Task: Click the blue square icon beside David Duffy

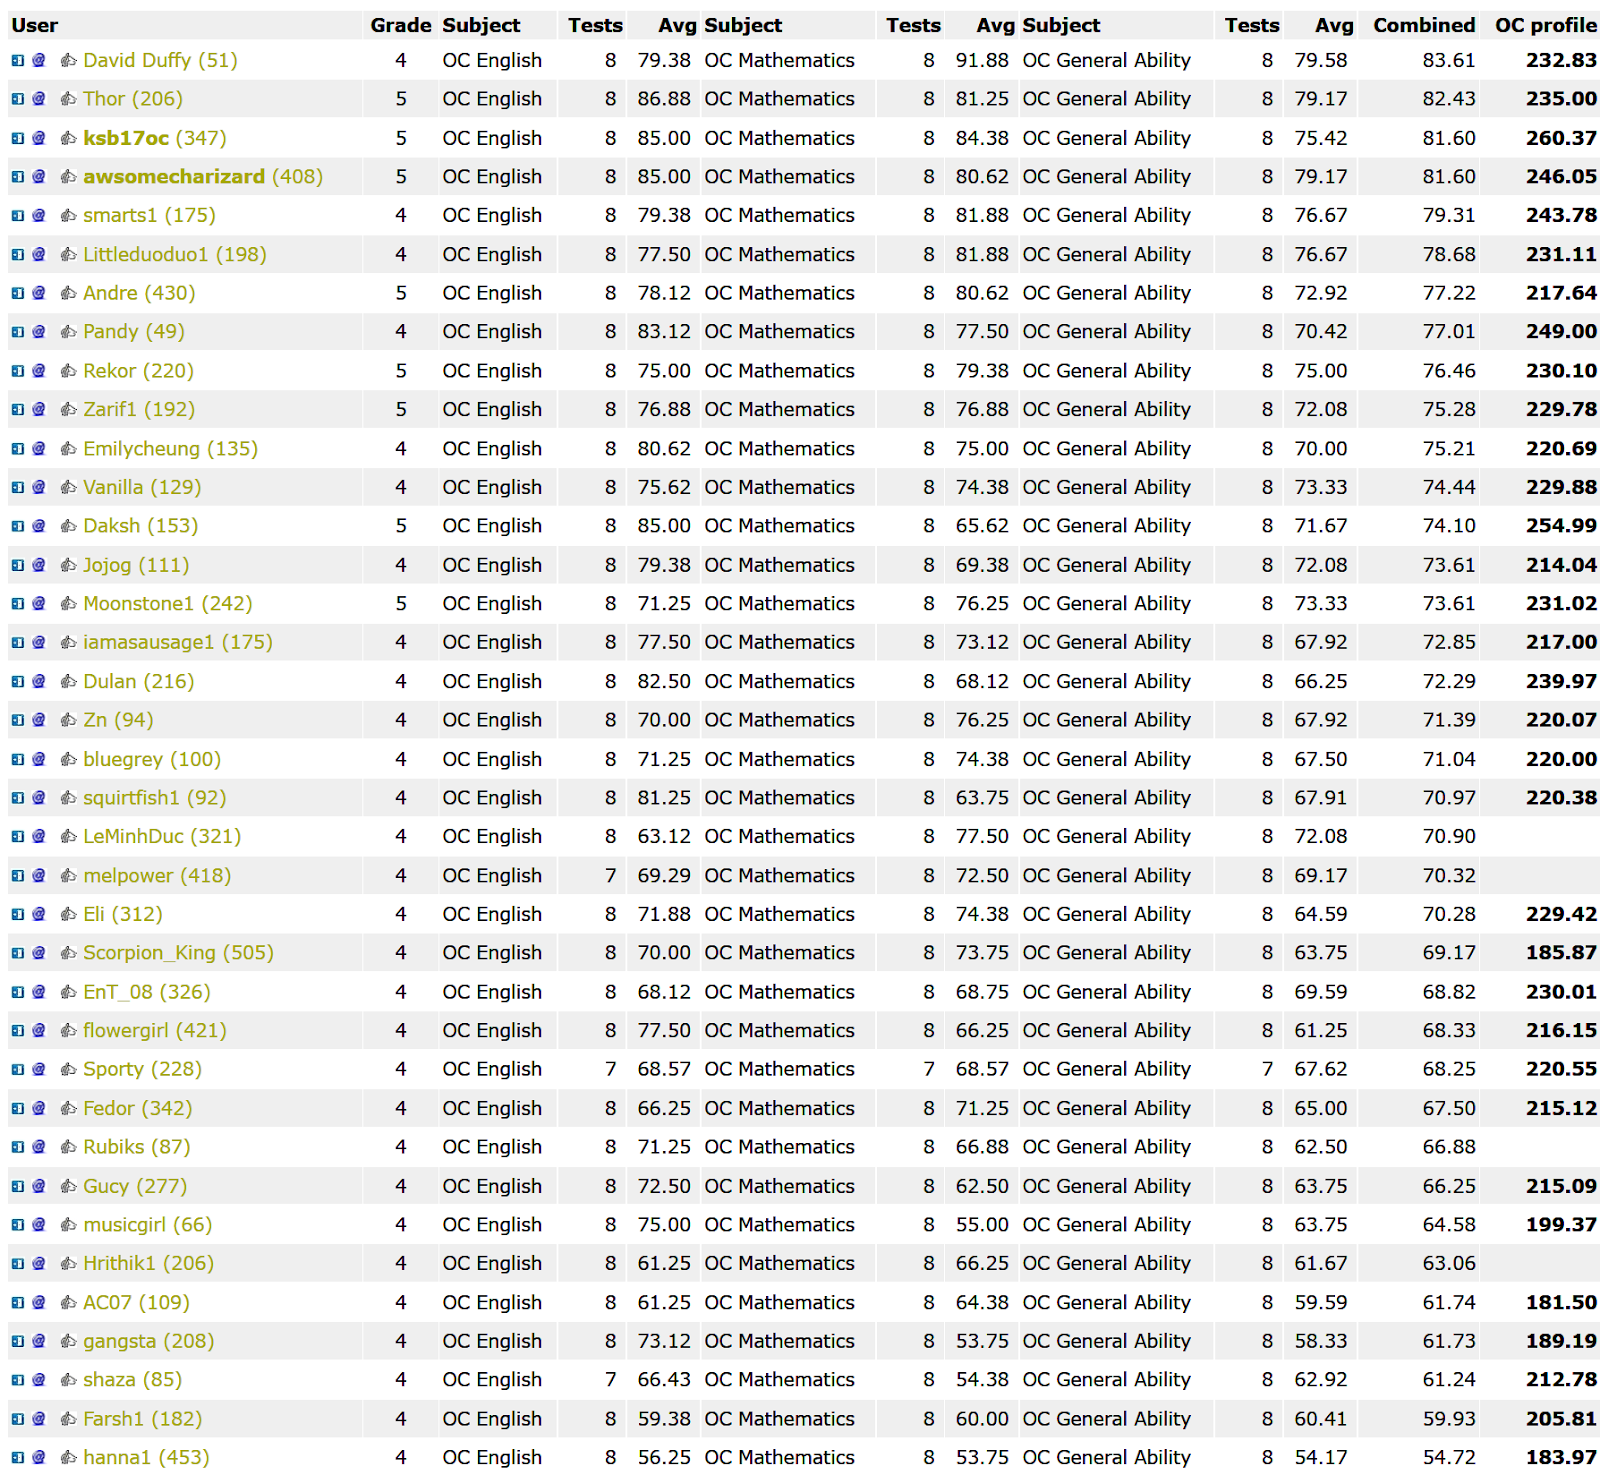Action: coord(18,60)
